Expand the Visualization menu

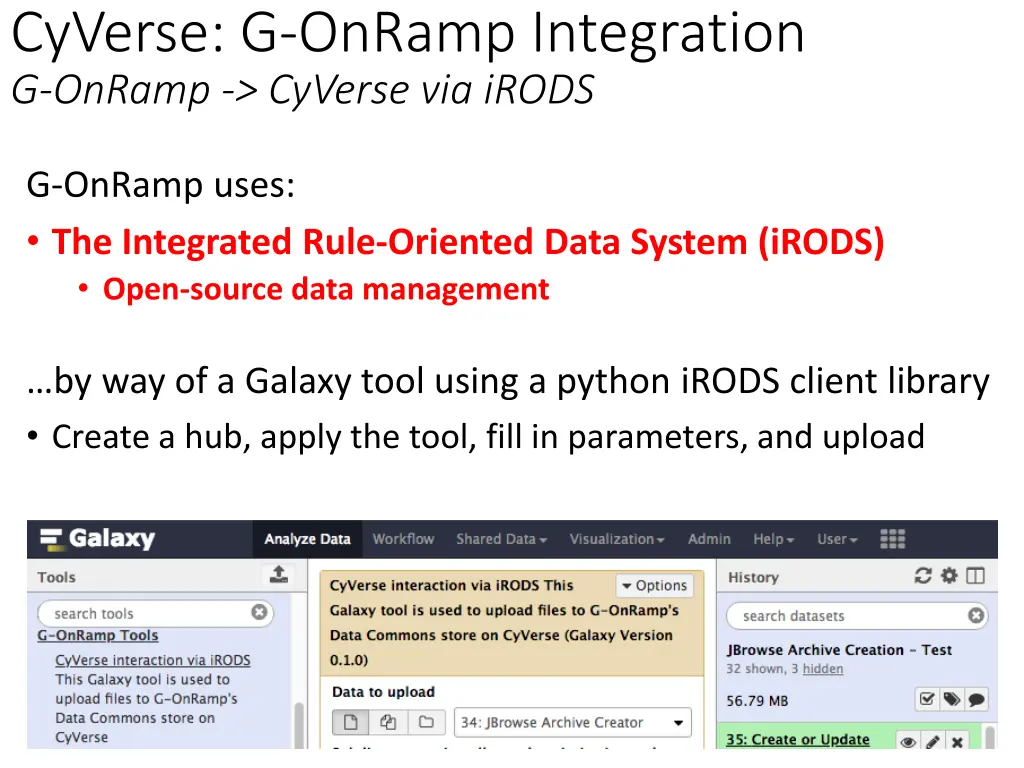616,539
